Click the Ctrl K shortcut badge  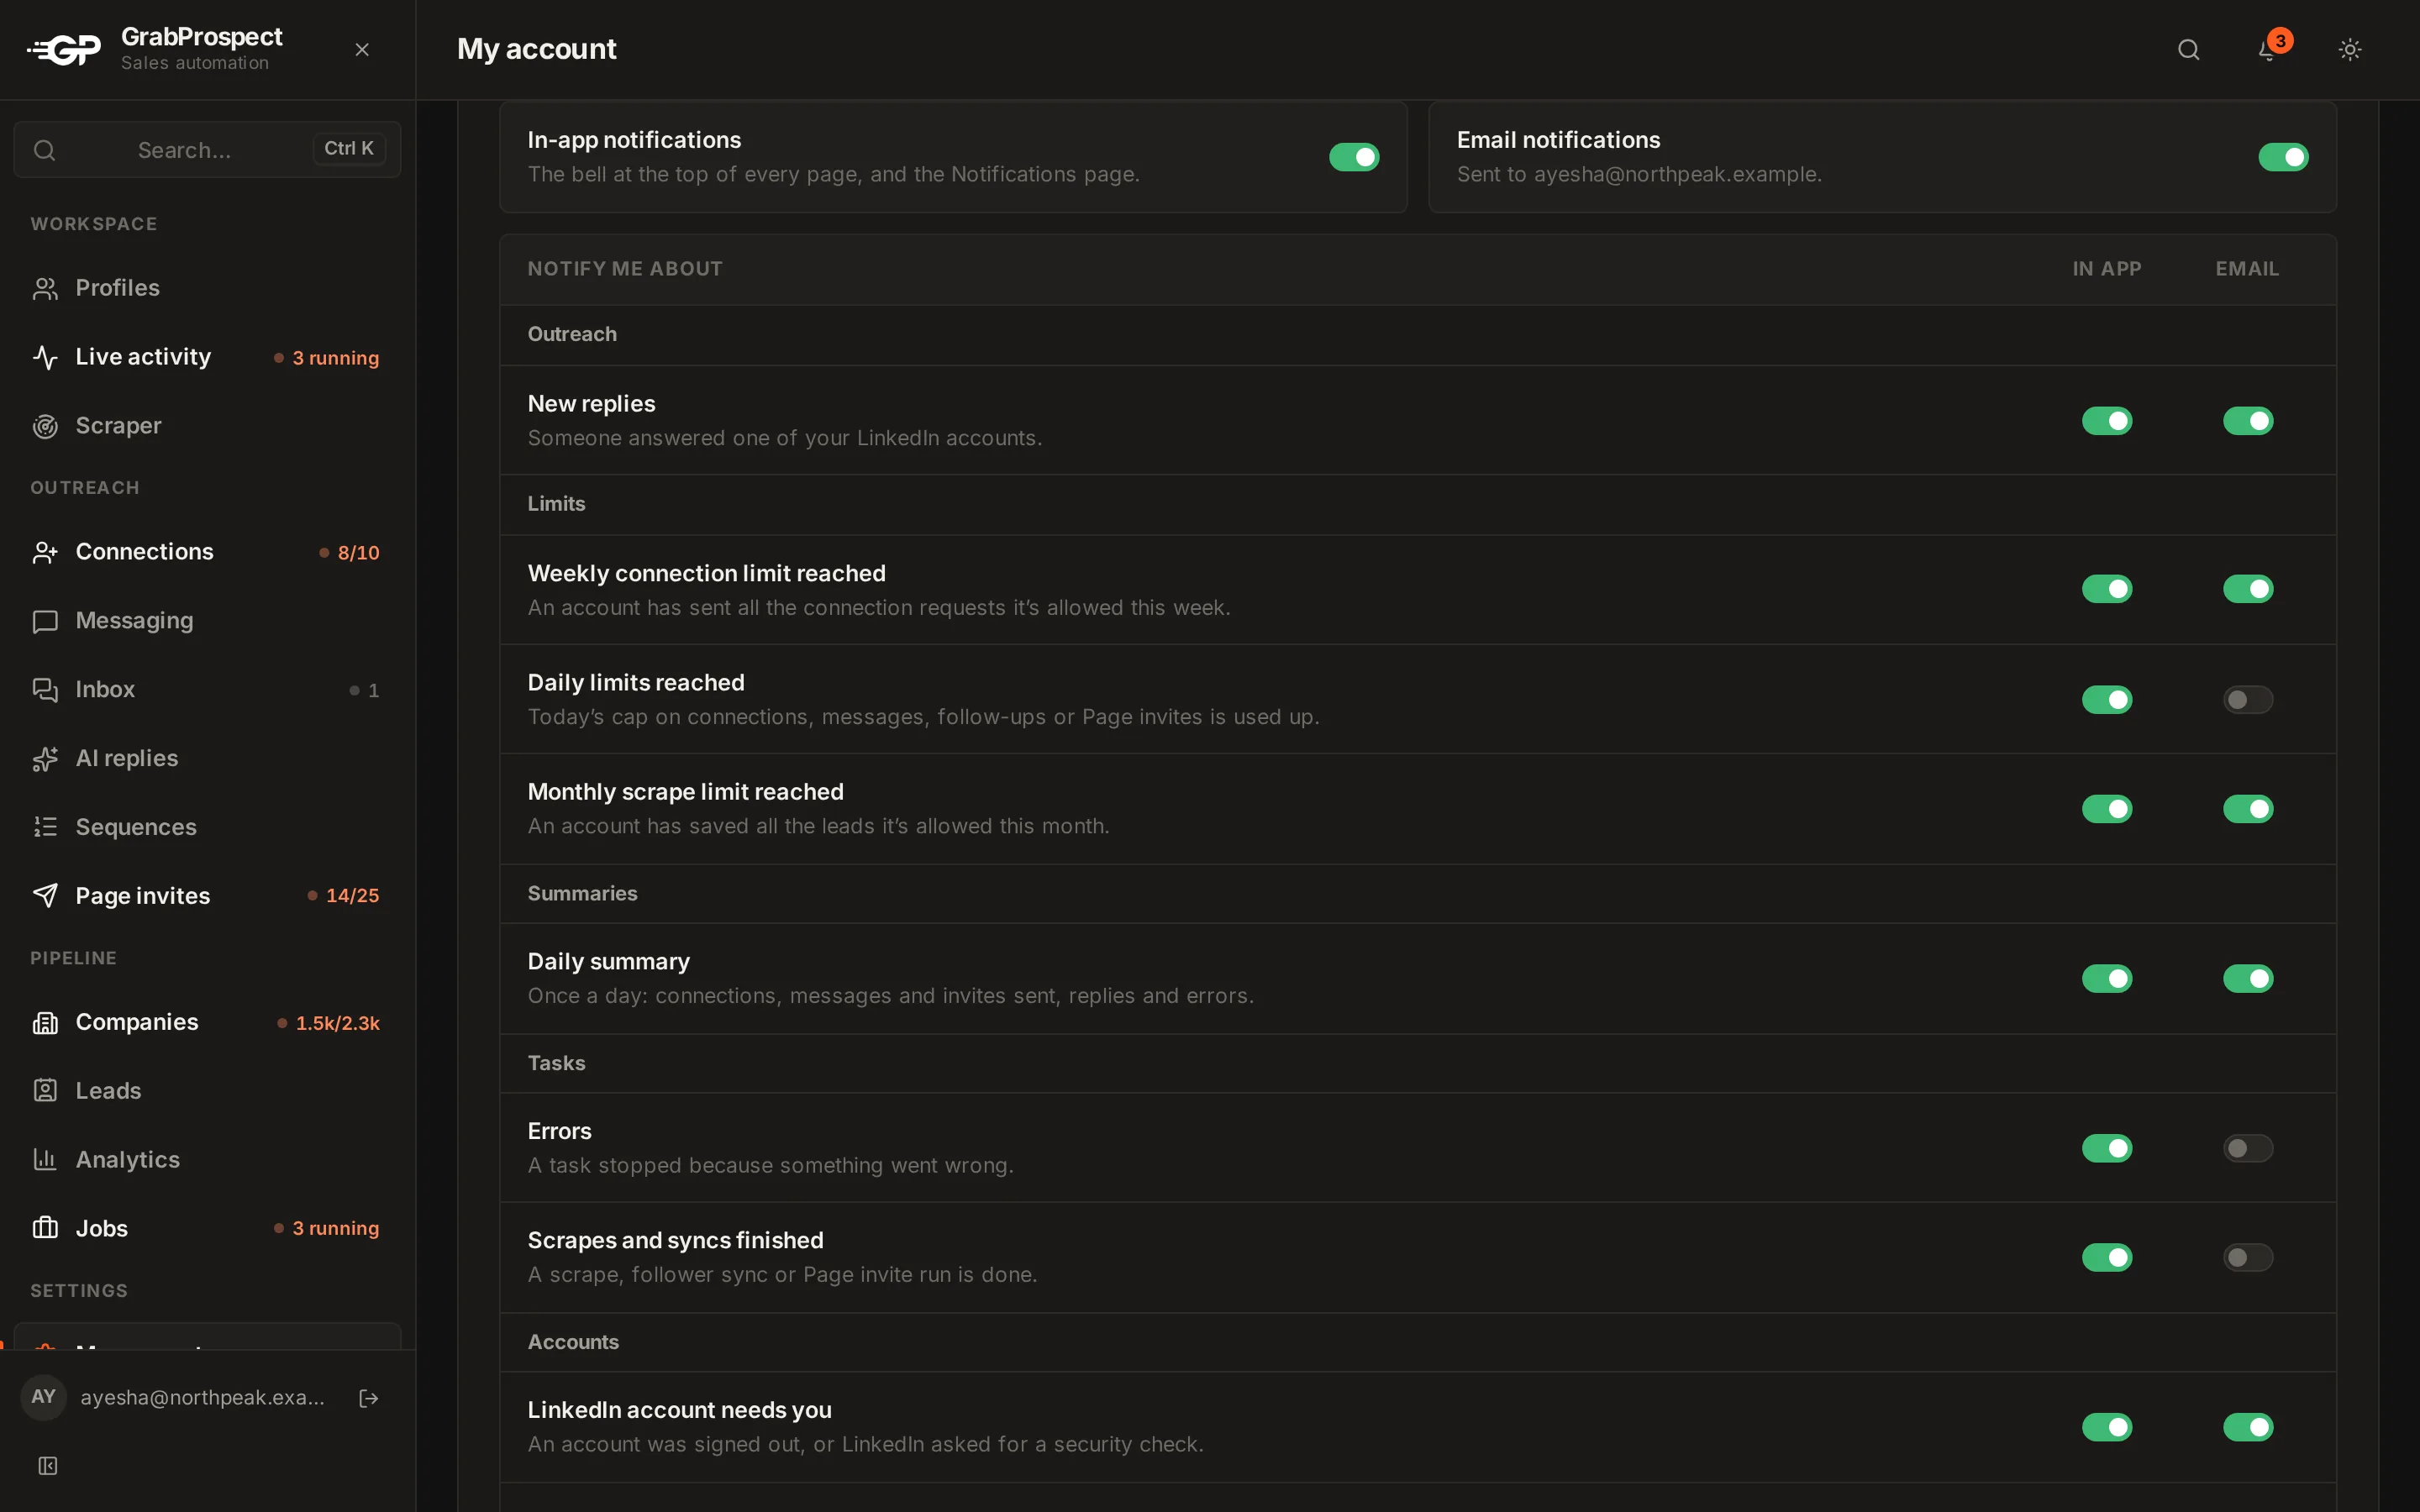click(349, 148)
